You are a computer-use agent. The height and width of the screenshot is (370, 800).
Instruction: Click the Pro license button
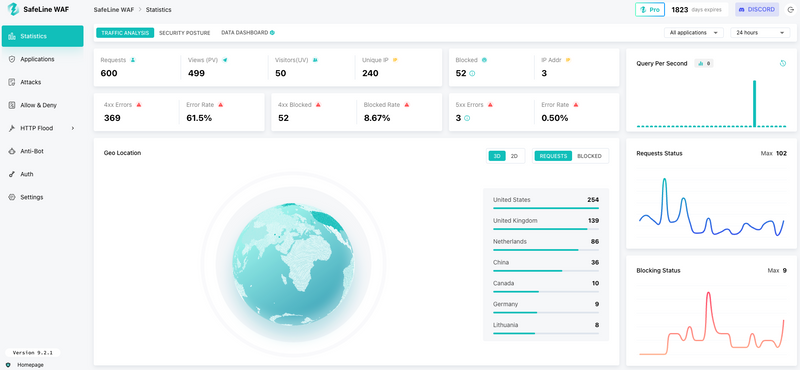pos(650,10)
